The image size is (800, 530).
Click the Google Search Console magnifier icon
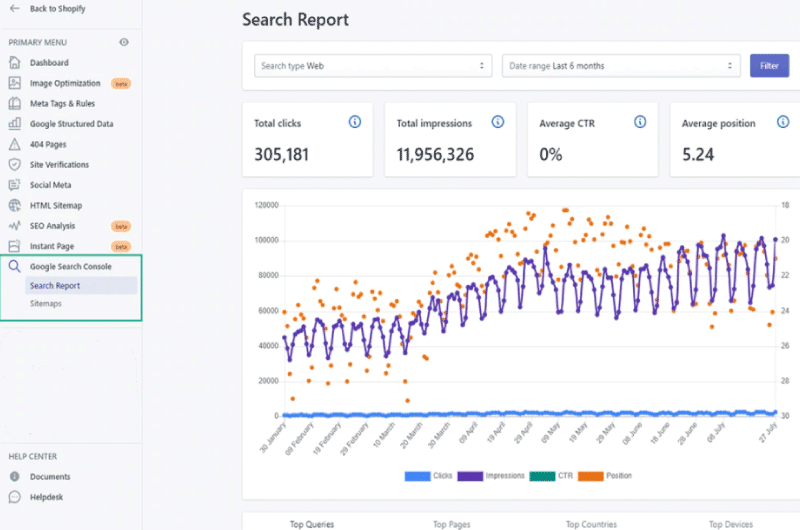tap(15, 266)
